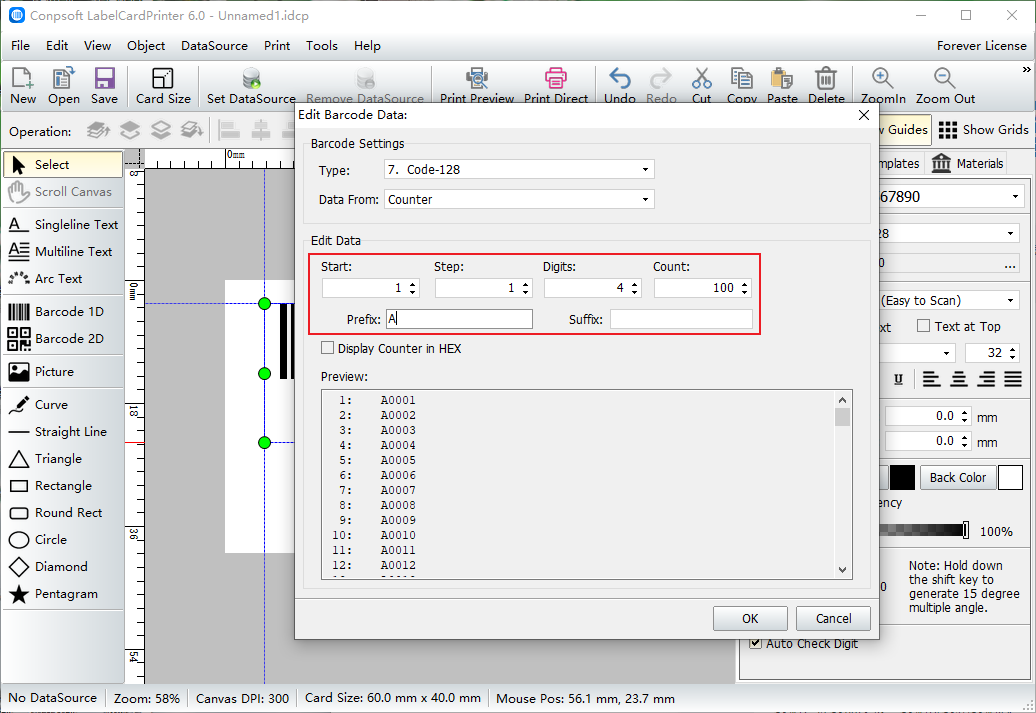The height and width of the screenshot is (713, 1036).
Task: Select the Straight Line tool
Action: click(x=63, y=432)
